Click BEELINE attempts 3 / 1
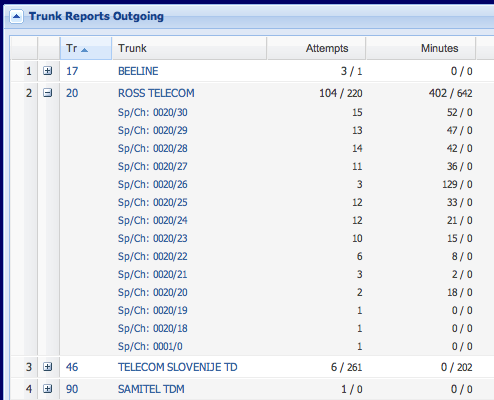 pyautogui.click(x=351, y=71)
